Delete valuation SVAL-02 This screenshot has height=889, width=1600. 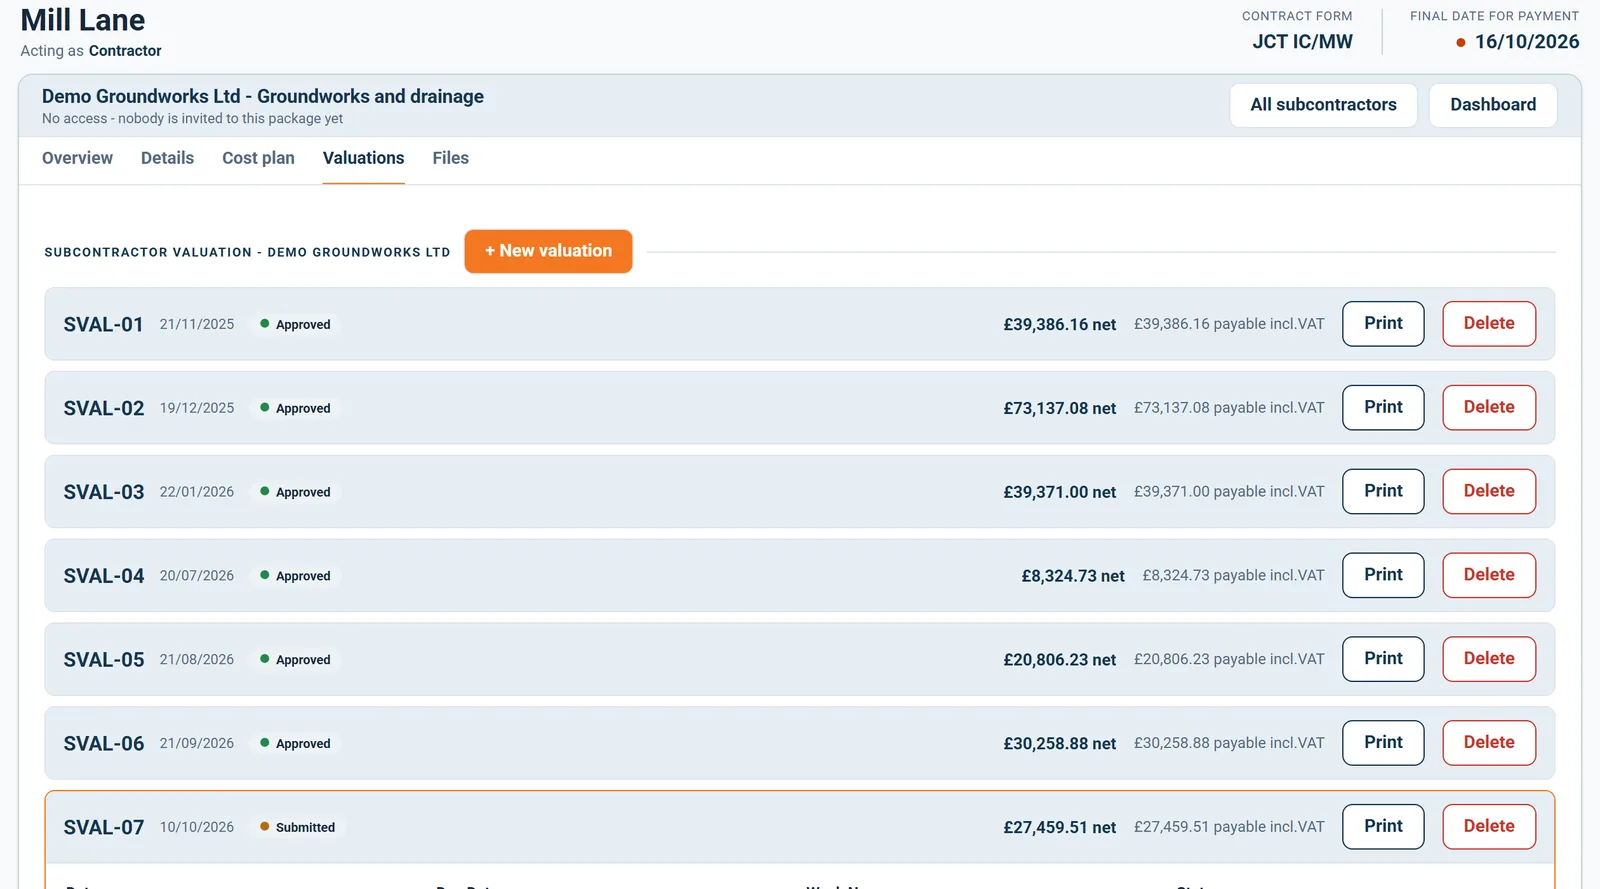point(1489,408)
